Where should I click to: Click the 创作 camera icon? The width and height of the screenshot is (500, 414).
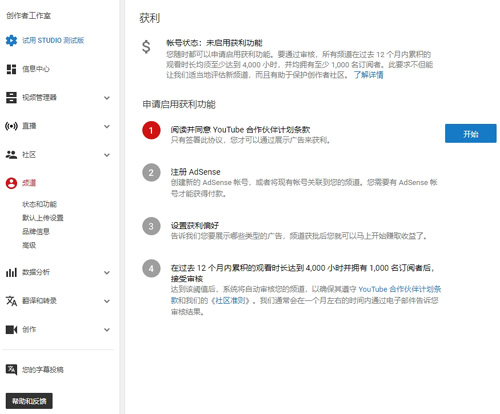coord(11,330)
